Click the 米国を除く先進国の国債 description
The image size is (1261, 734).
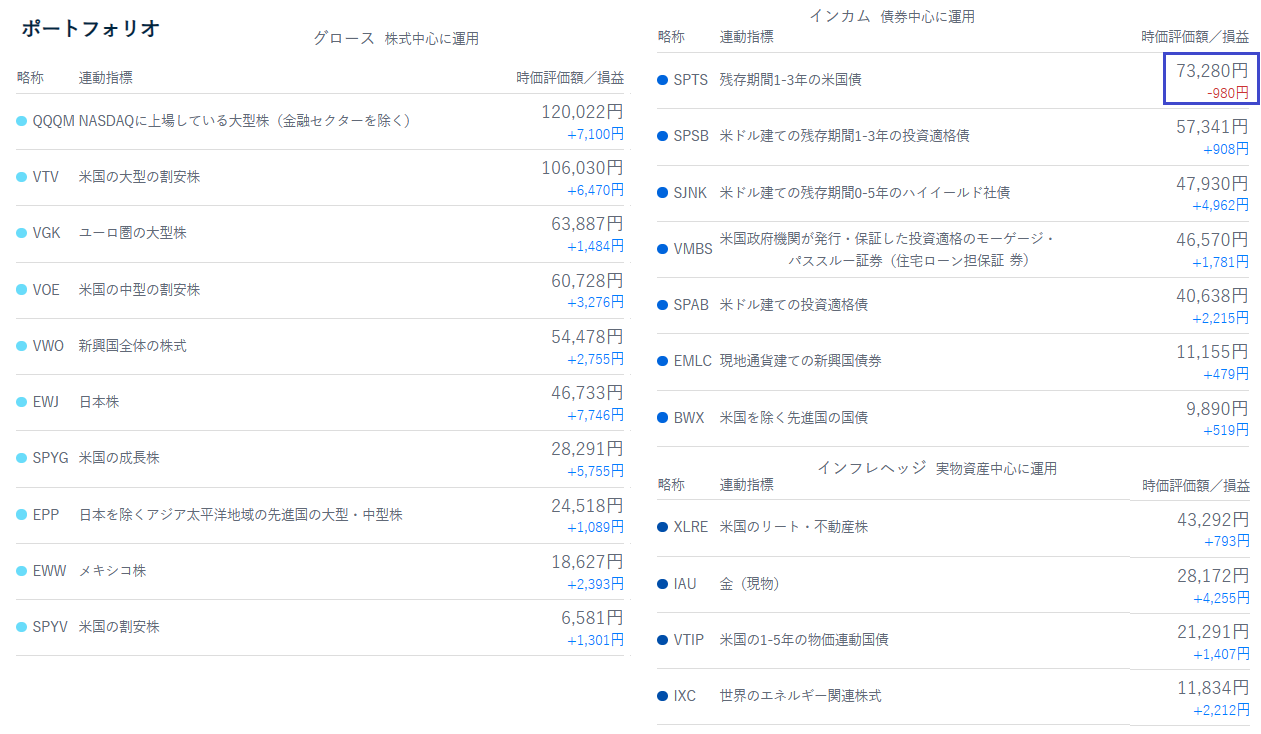pos(793,417)
